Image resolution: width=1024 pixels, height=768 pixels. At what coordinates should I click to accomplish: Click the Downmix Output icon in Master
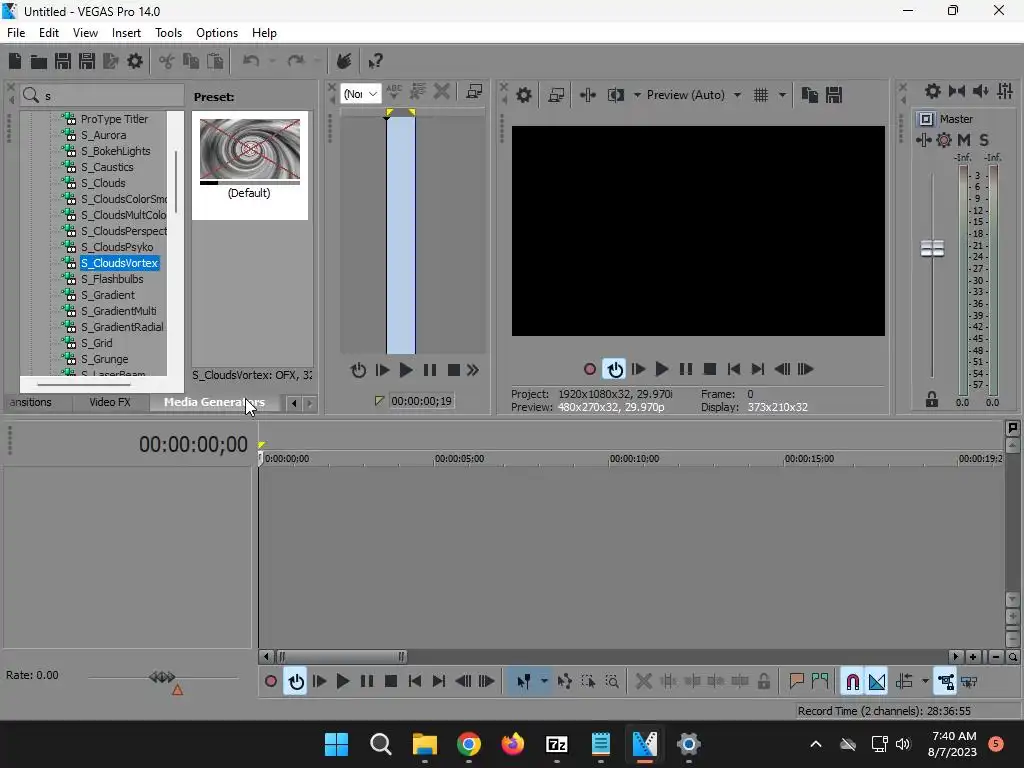(x=957, y=91)
